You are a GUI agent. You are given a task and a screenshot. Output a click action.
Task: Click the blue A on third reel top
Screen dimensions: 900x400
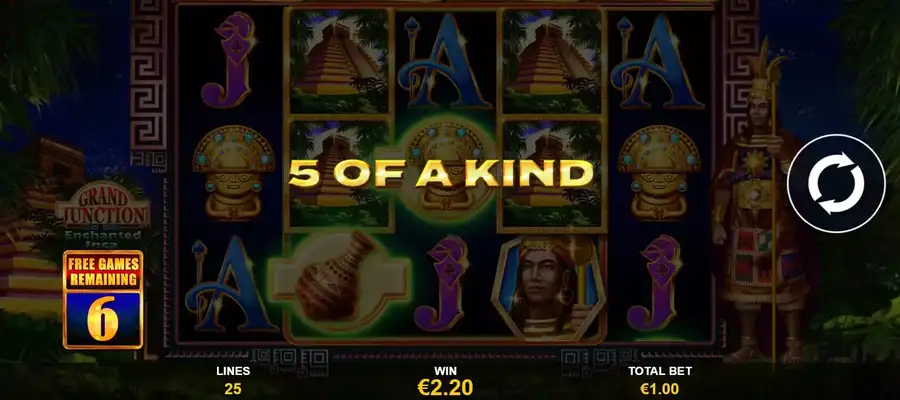click(445, 61)
